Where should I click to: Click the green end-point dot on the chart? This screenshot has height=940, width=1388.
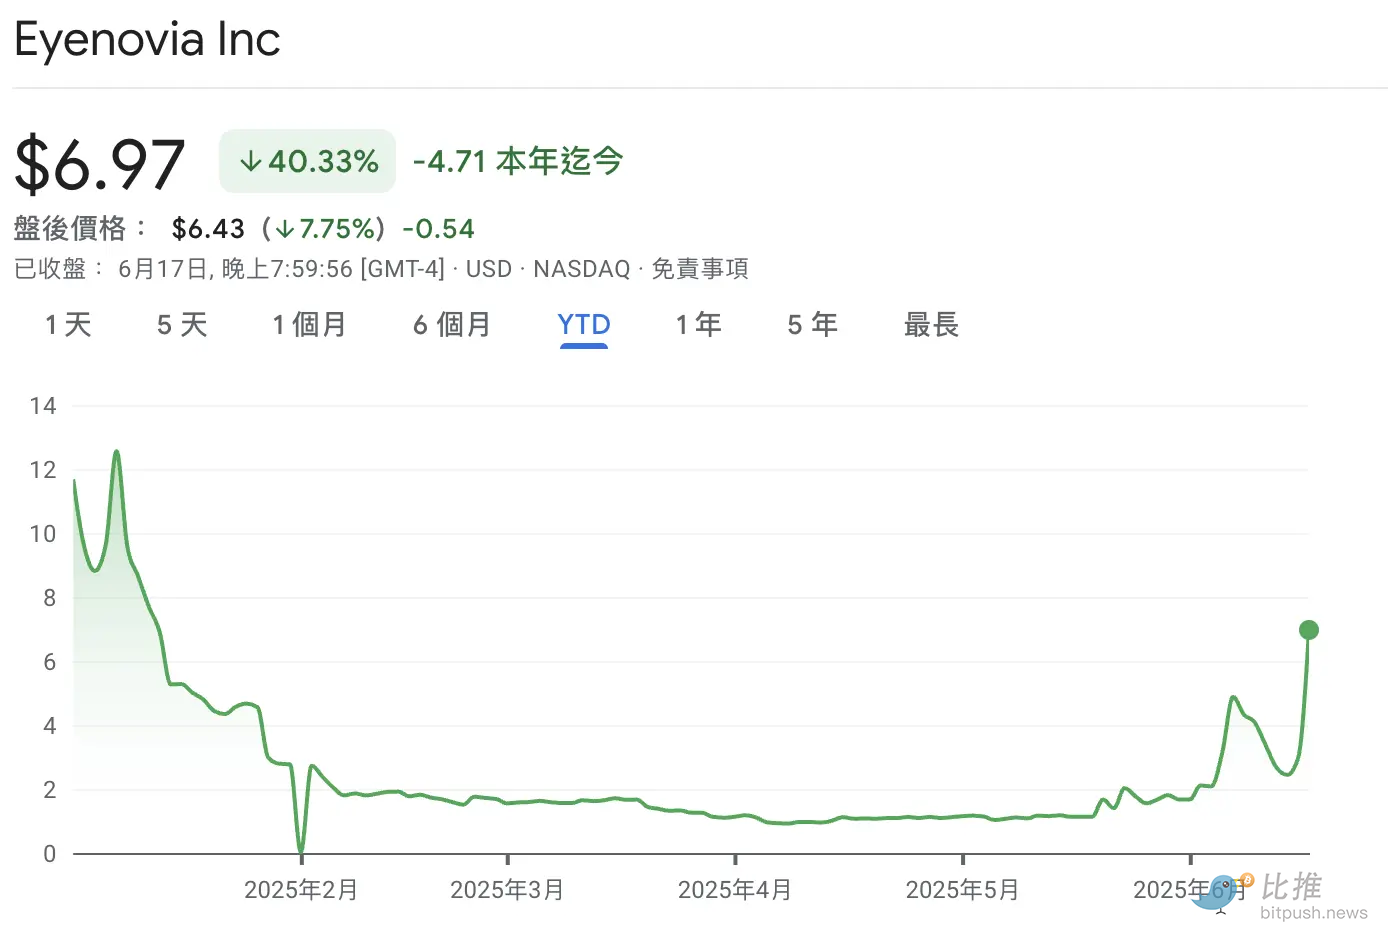(x=1308, y=630)
